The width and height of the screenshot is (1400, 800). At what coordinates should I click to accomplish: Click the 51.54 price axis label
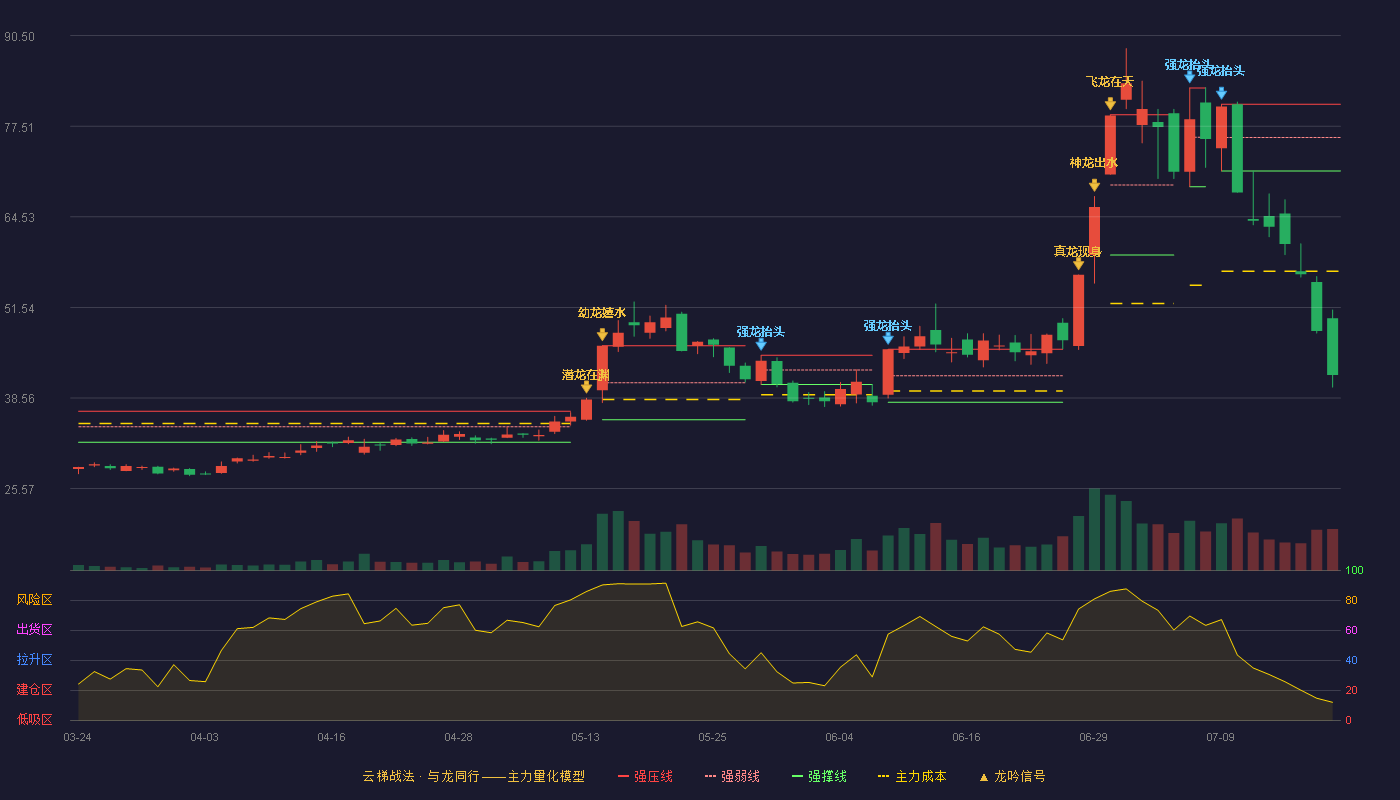tap(20, 308)
